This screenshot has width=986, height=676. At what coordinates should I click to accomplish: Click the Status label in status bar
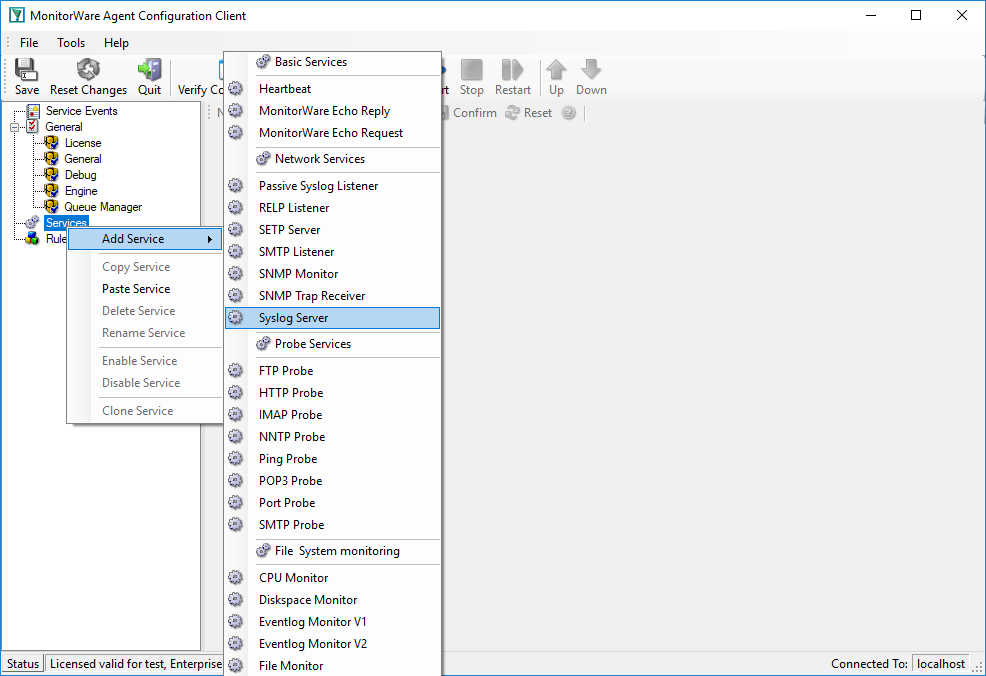coord(23,664)
